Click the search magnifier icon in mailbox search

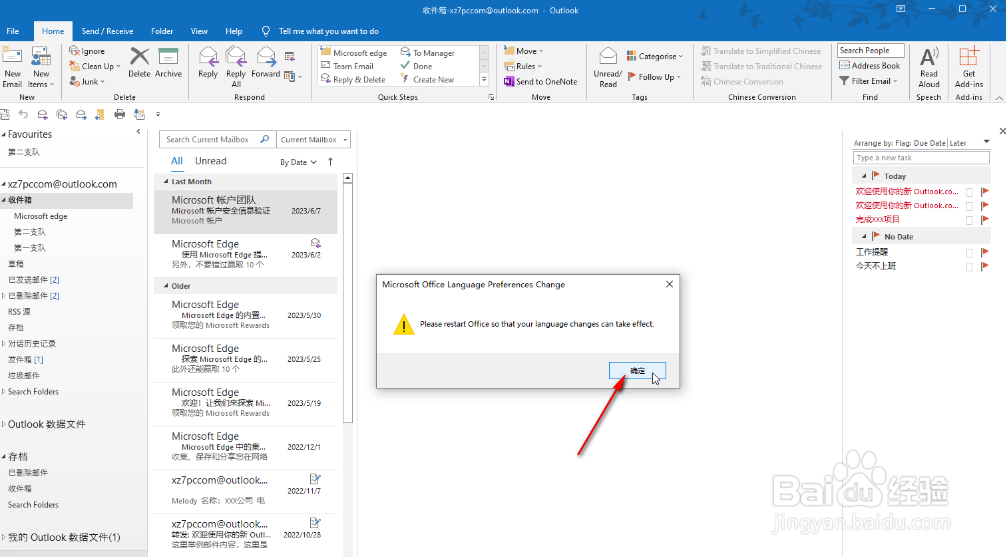264,139
